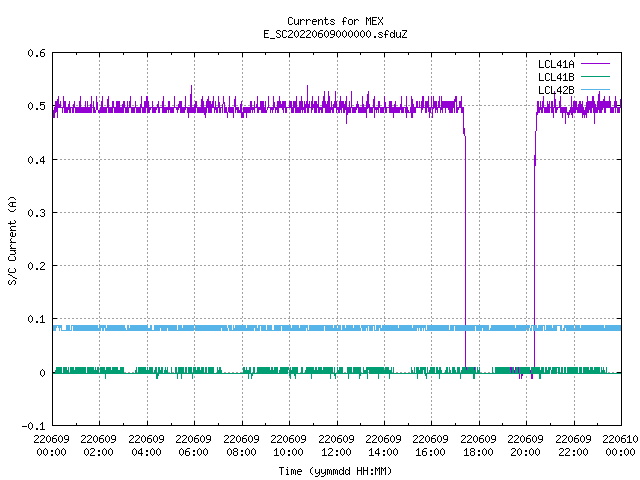This screenshot has width=640, height=480.
Task: Click the 0.6 y-axis tick label
Action: point(36,53)
